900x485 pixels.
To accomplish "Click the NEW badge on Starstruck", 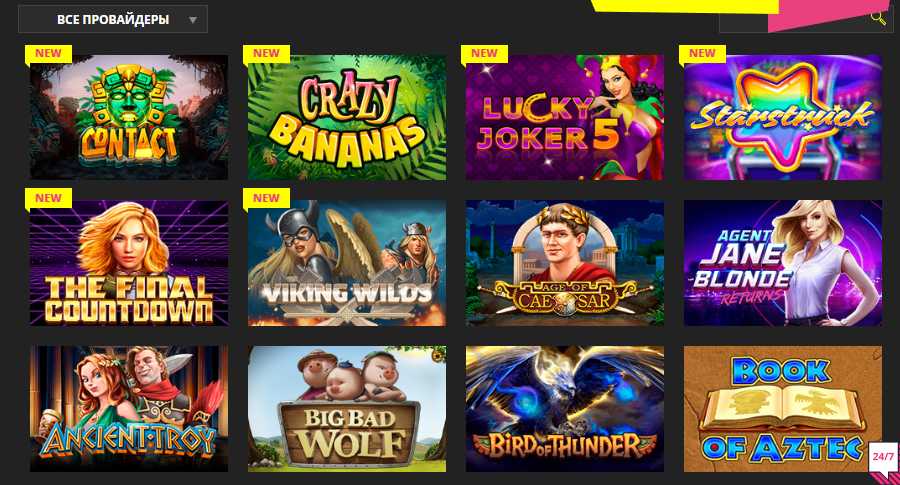I will click(703, 53).
